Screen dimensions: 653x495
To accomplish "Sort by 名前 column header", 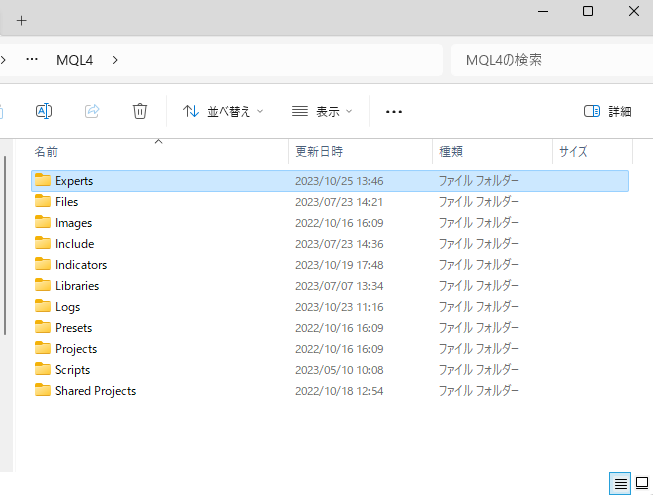I will tap(47, 152).
